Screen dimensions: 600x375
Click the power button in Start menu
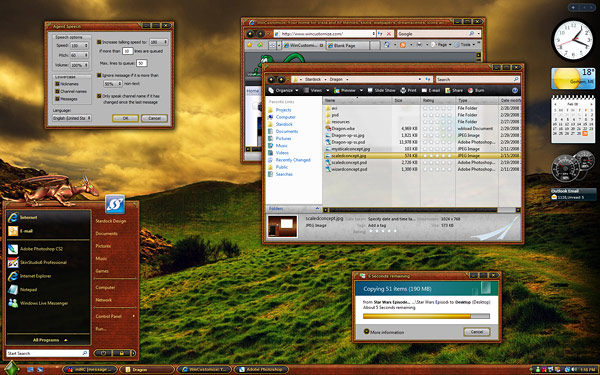[103, 353]
